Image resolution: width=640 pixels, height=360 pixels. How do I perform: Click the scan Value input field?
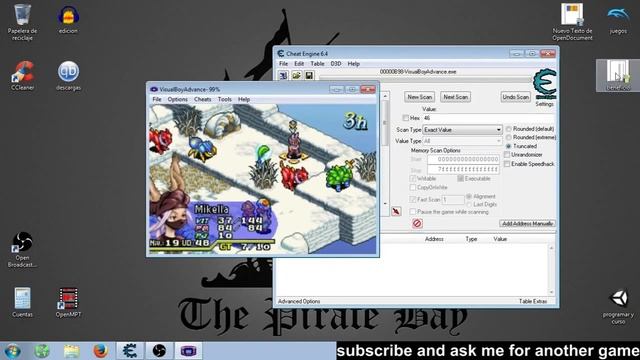[x=488, y=118]
